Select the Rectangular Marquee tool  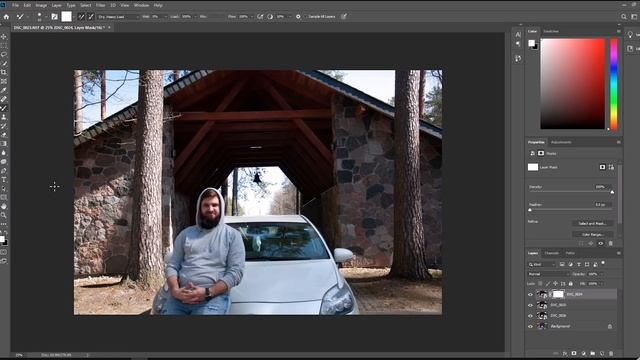click(x=4, y=45)
